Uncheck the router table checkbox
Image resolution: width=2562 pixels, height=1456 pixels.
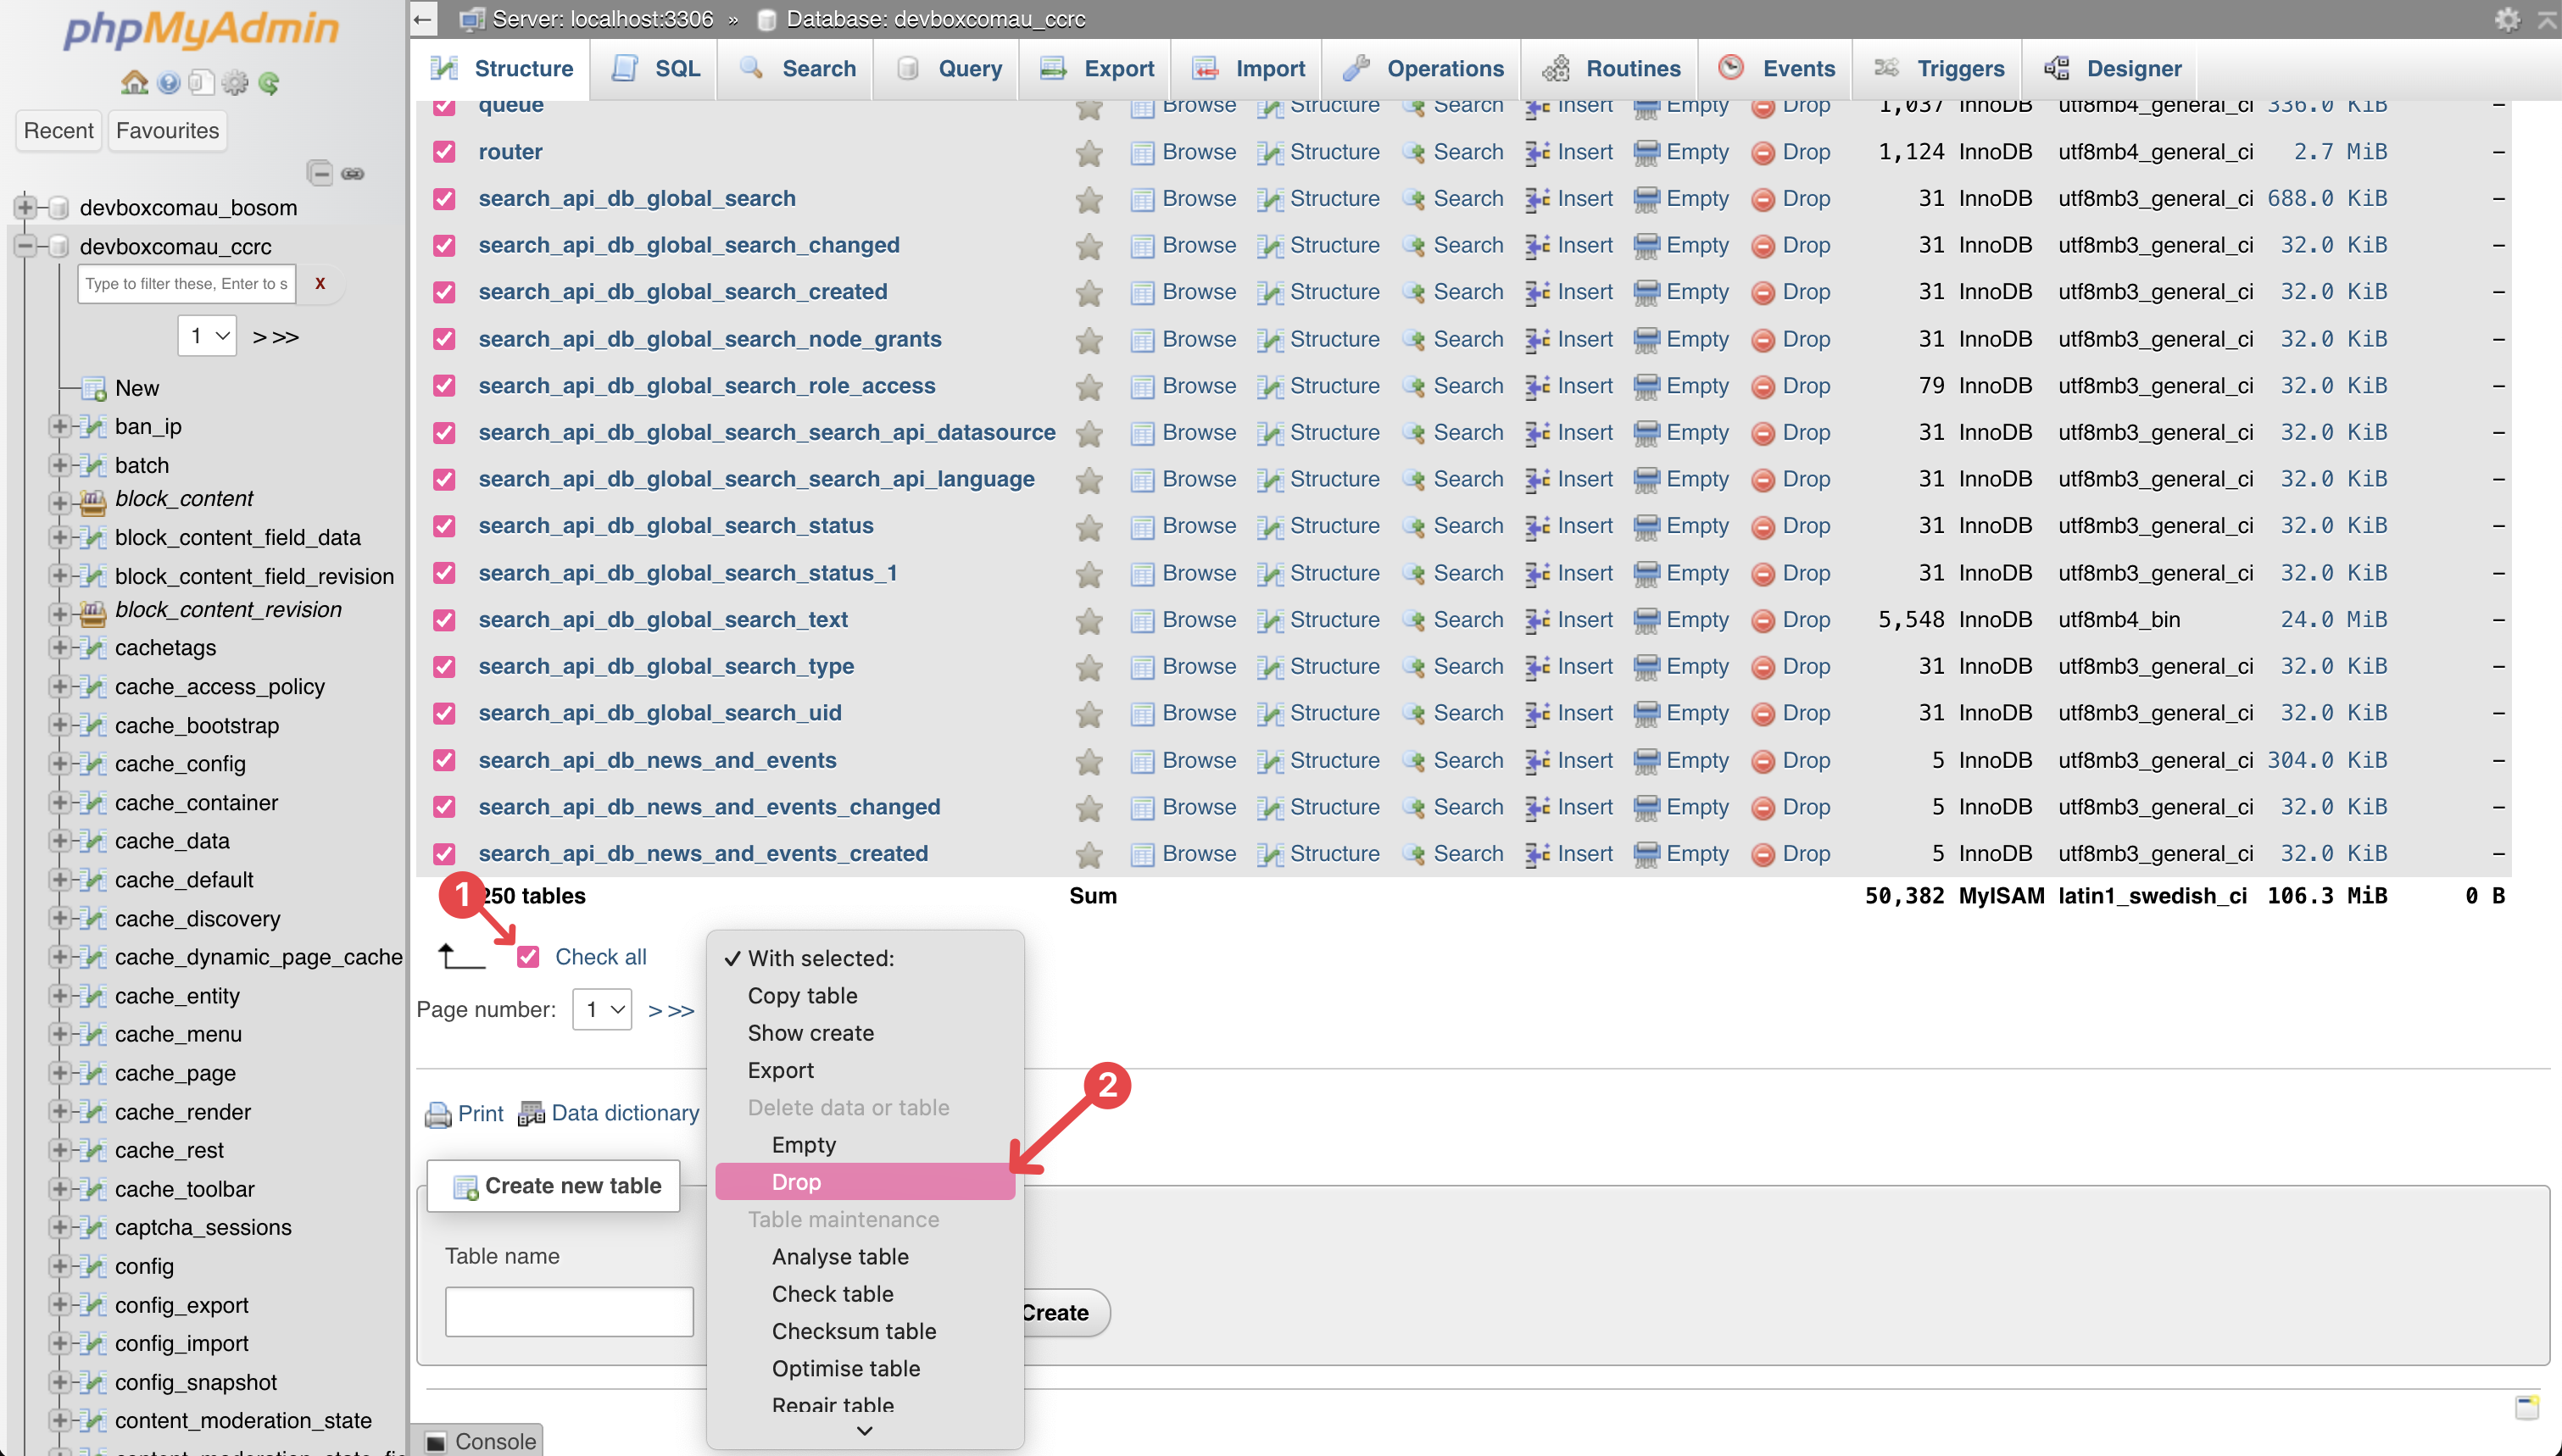tap(444, 152)
